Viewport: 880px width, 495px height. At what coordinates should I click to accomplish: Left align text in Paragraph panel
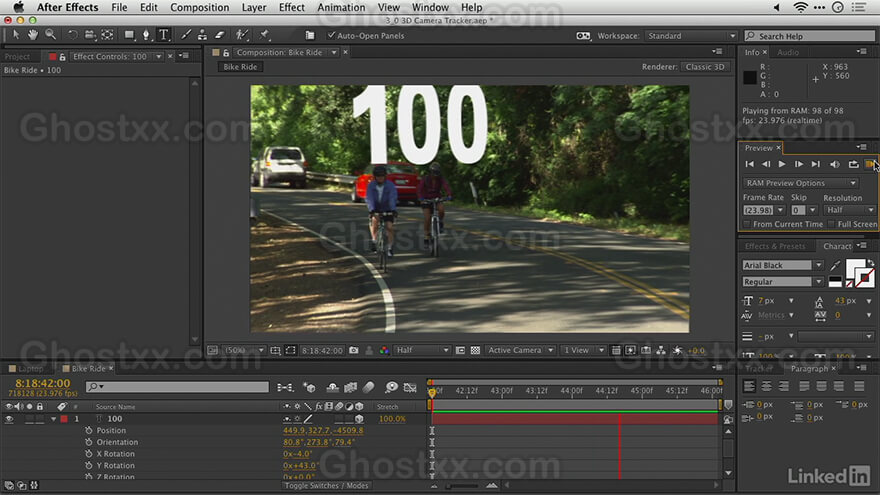[x=749, y=386]
